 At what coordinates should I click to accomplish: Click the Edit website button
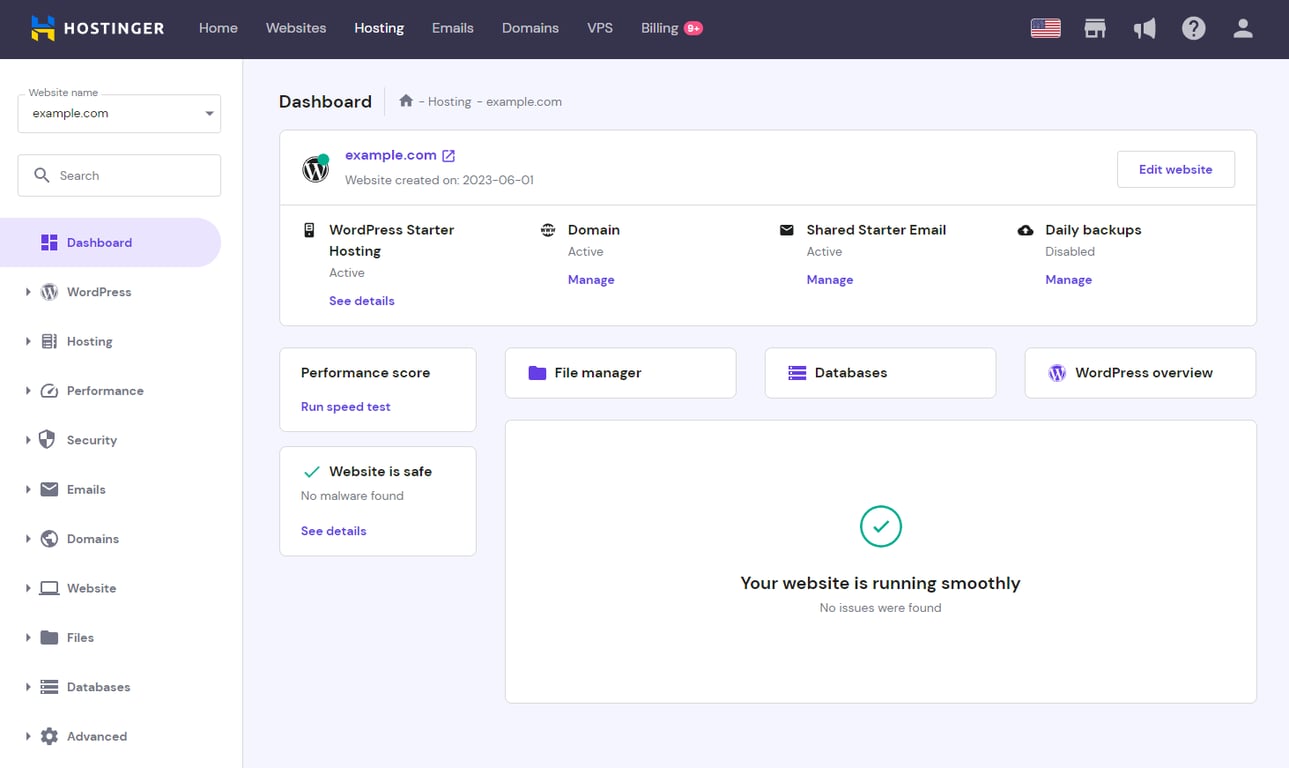(1175, 169)
